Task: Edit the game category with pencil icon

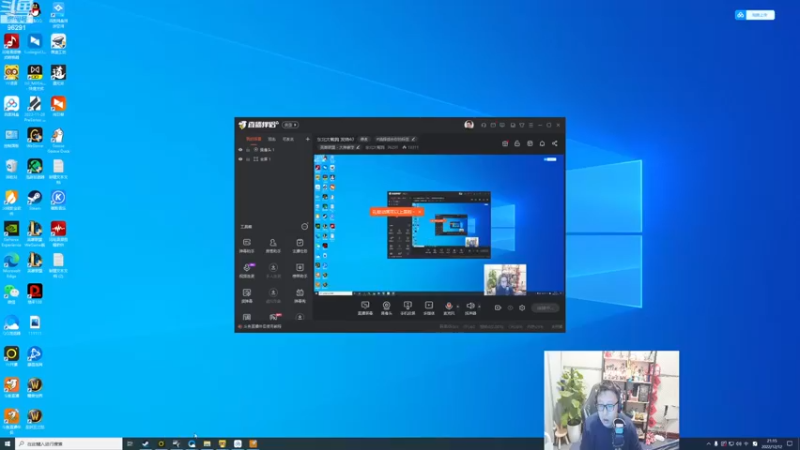Action: point(358,147)
